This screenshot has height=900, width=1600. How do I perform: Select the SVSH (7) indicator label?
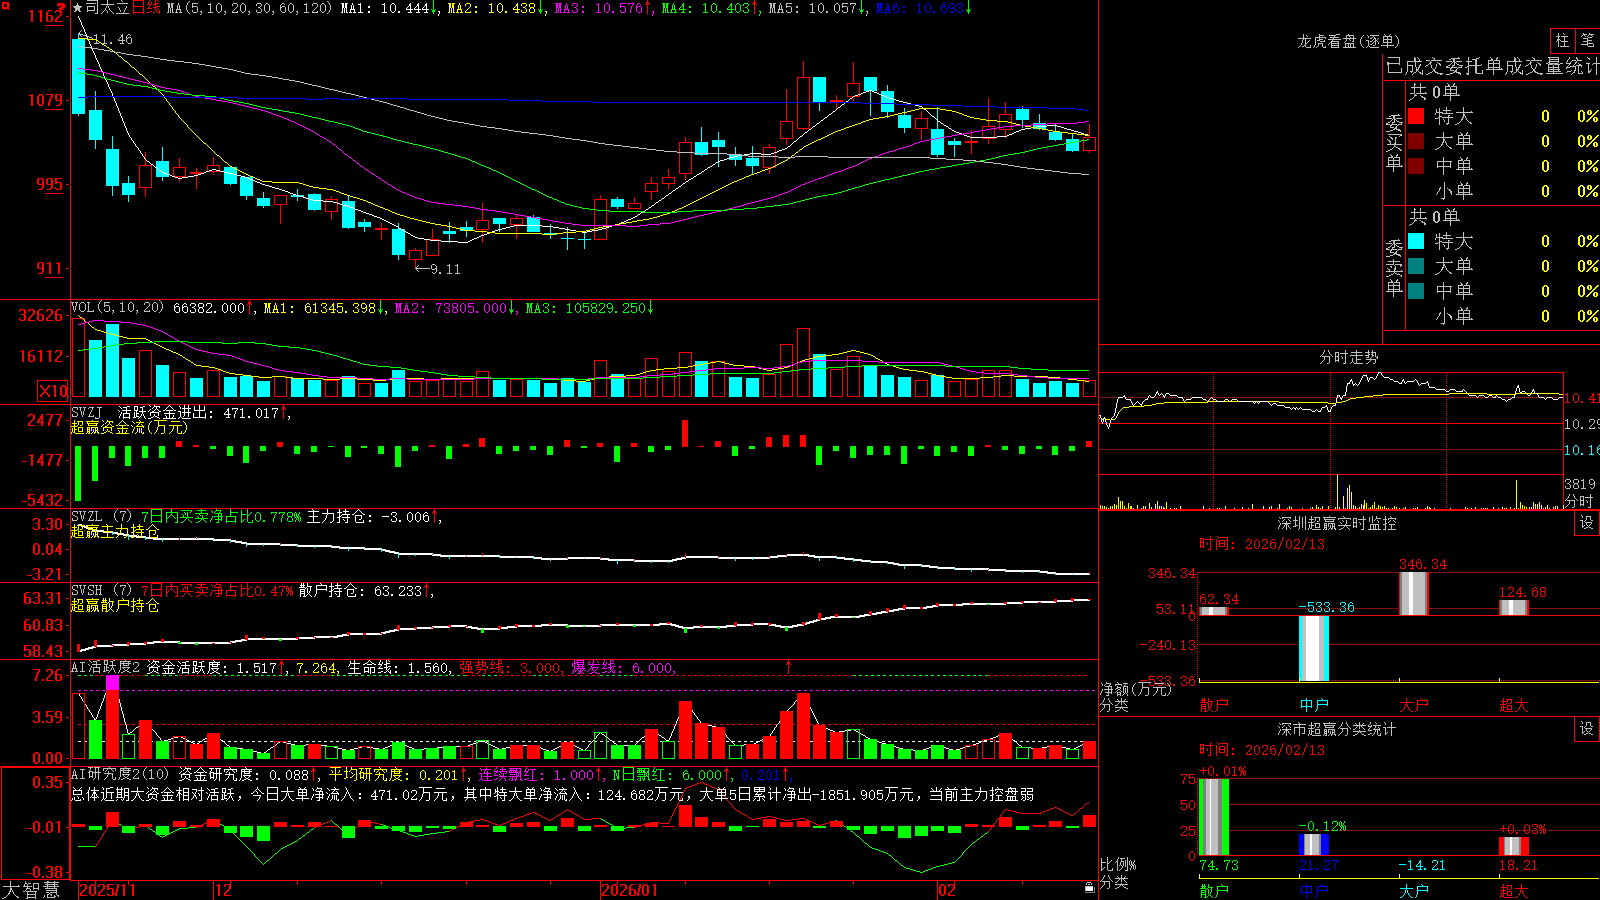pyautogui.click(x=102, y=591)
